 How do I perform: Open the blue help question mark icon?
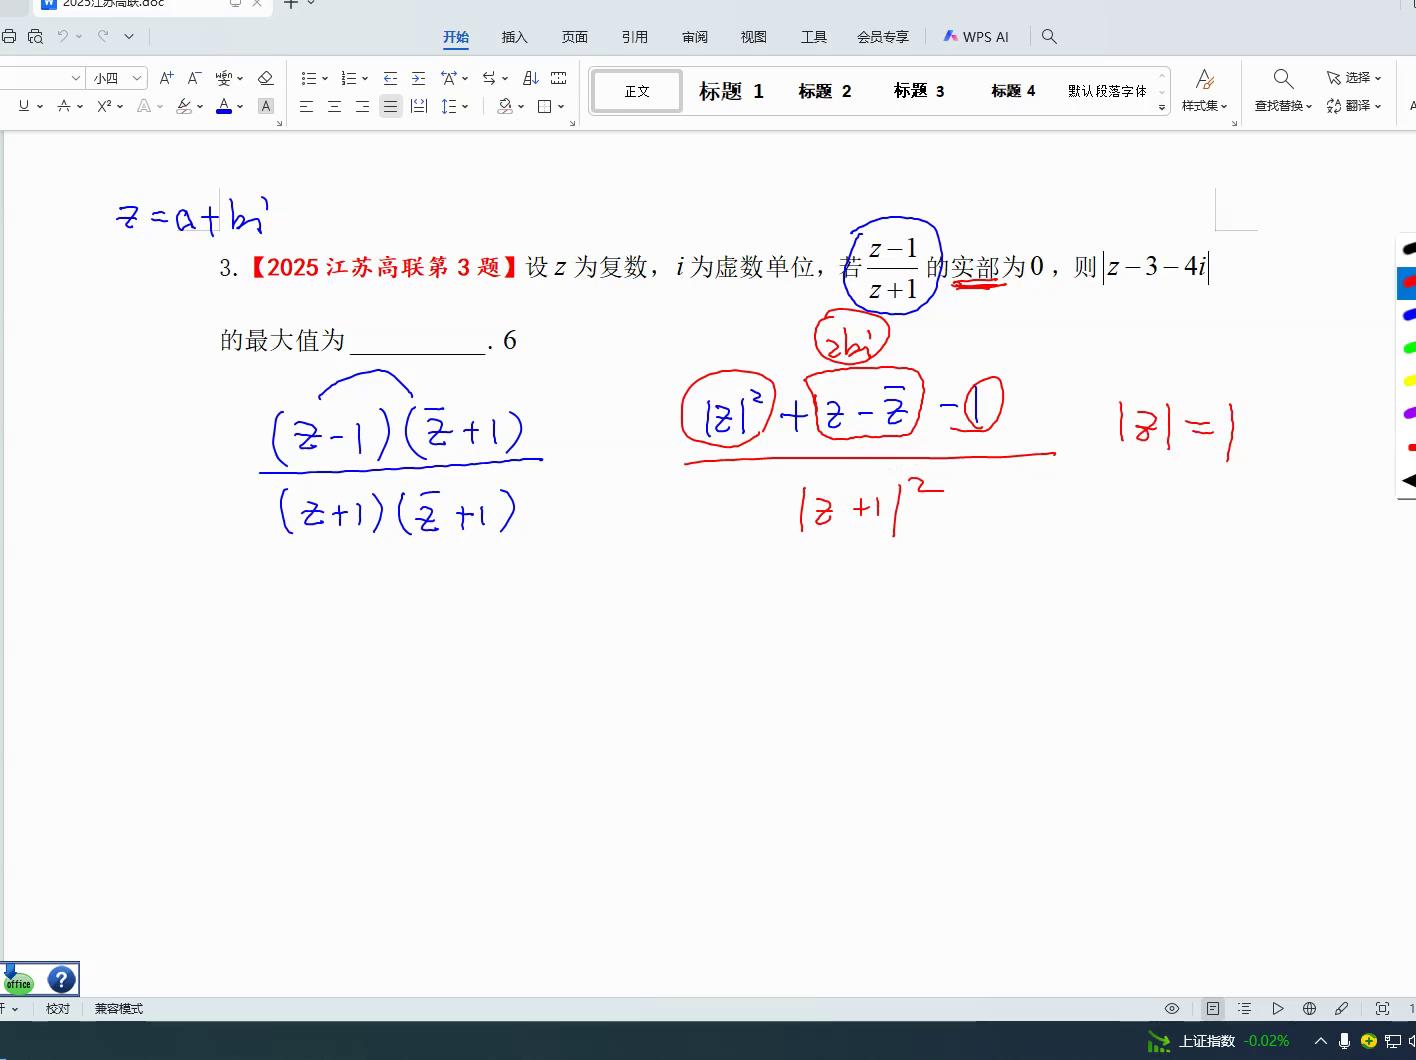(61, 980)
